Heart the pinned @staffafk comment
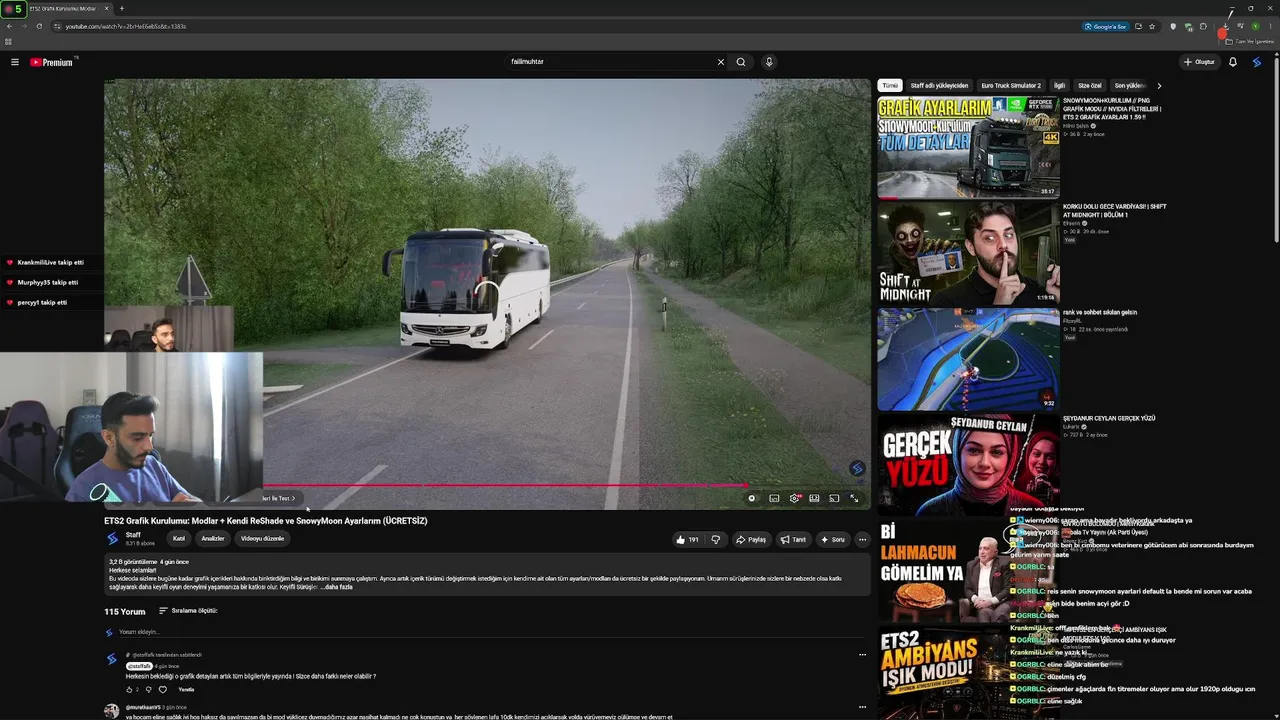Image resolution: width=1280 pixels, height=720 pixels. [163, 689]
